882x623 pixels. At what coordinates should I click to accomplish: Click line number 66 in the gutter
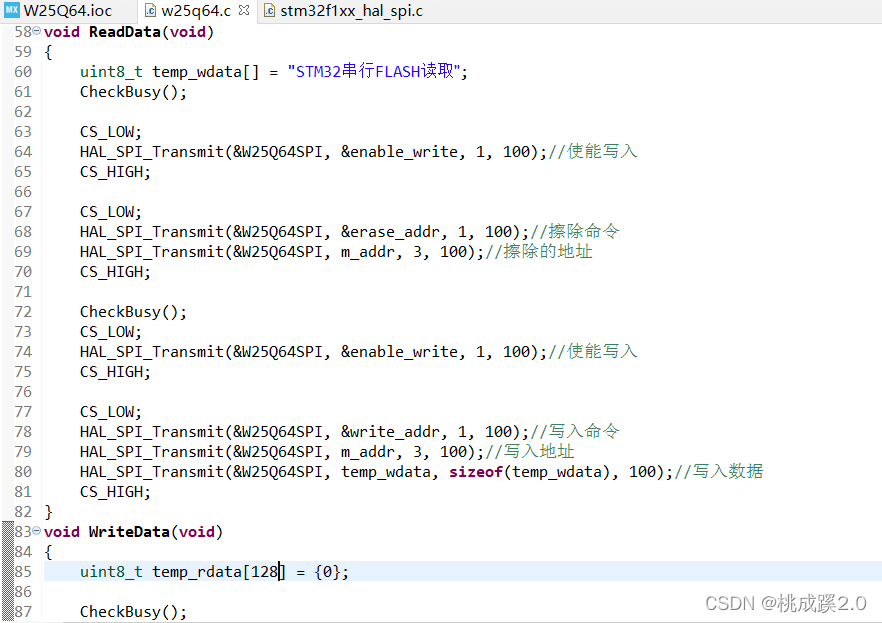tap(23, 192)
